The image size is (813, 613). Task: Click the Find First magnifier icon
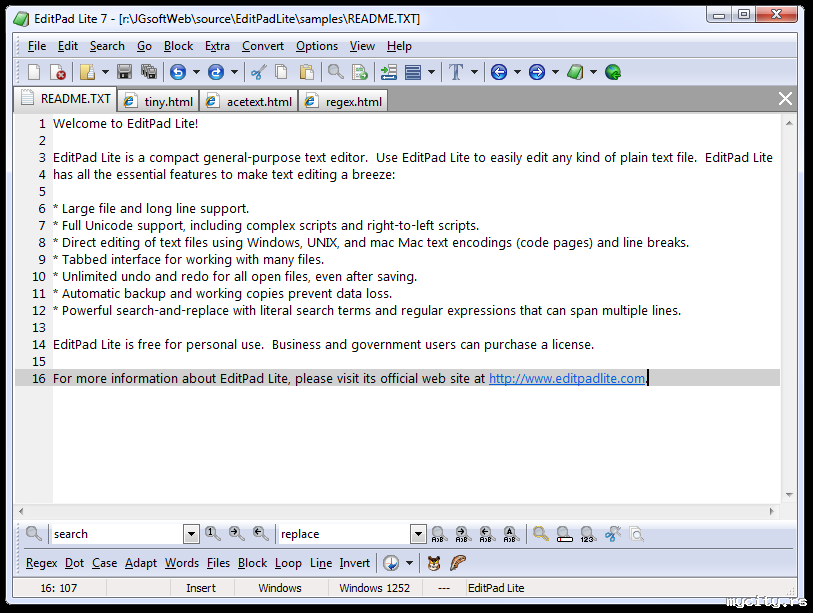213,534
